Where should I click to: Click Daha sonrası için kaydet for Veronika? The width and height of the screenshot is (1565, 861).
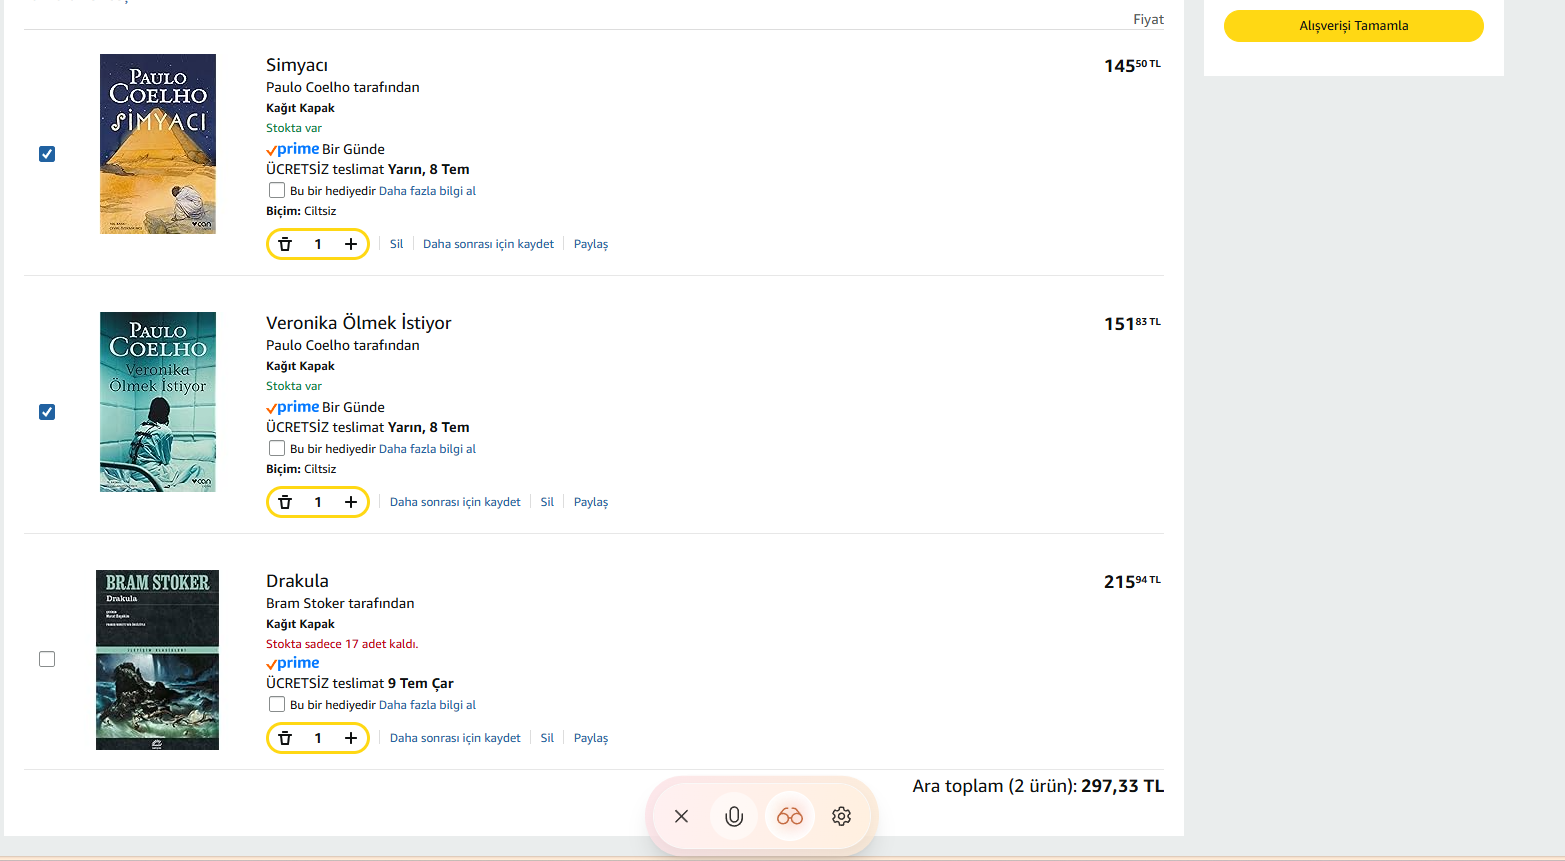click(x=455, y=502)
